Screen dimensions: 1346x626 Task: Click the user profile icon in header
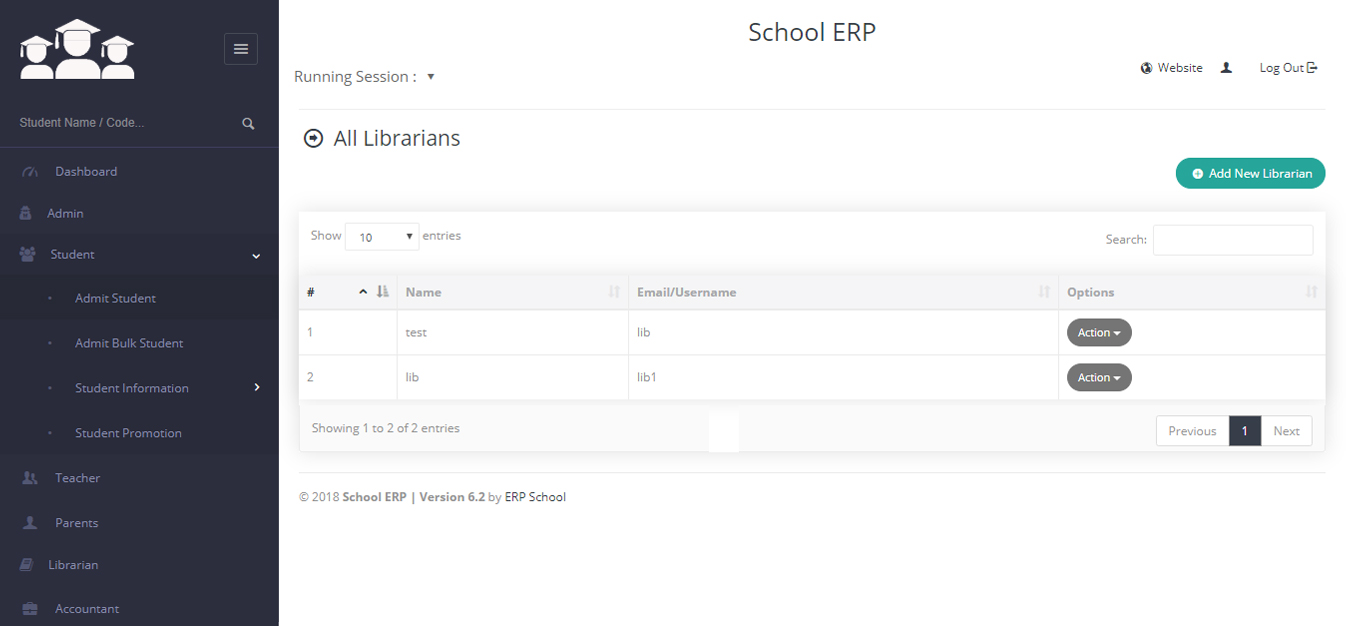point(1226,68)
